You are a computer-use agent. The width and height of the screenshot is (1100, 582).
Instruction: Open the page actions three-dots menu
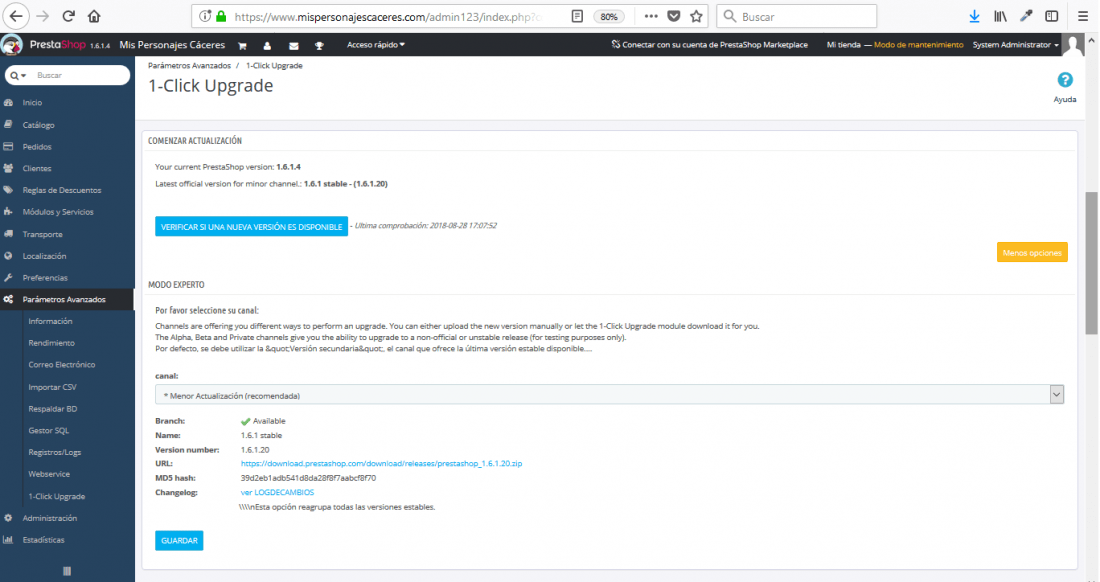tap(651, 16)
